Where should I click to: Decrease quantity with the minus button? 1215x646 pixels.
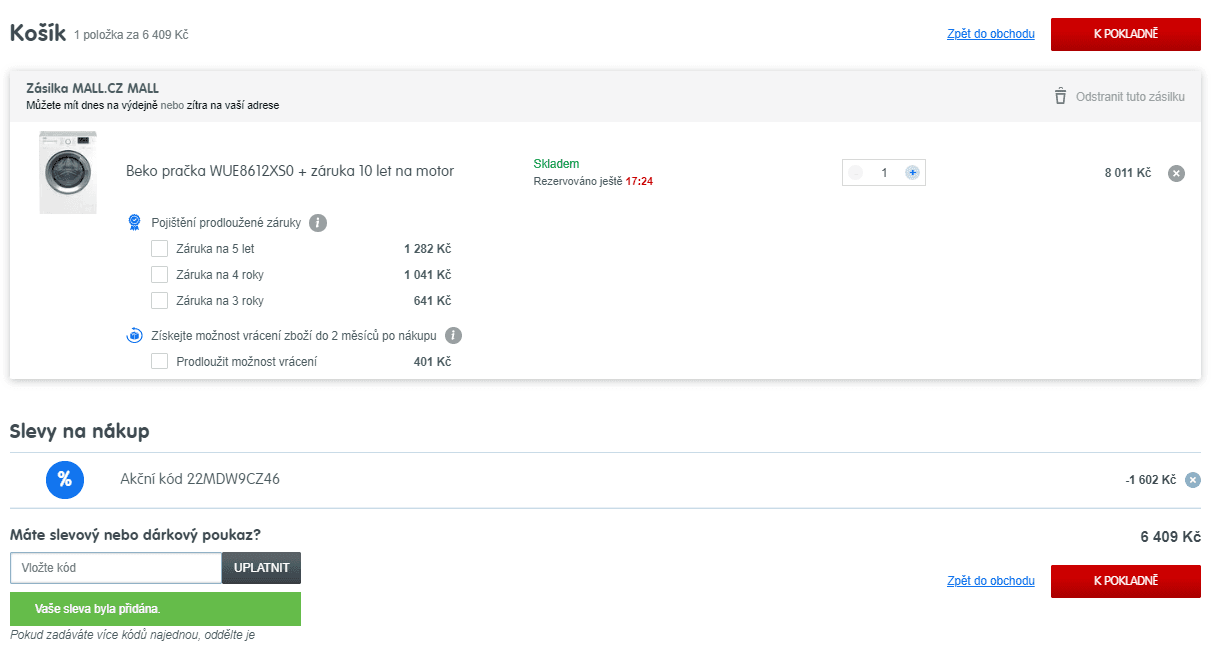point(855,173)
